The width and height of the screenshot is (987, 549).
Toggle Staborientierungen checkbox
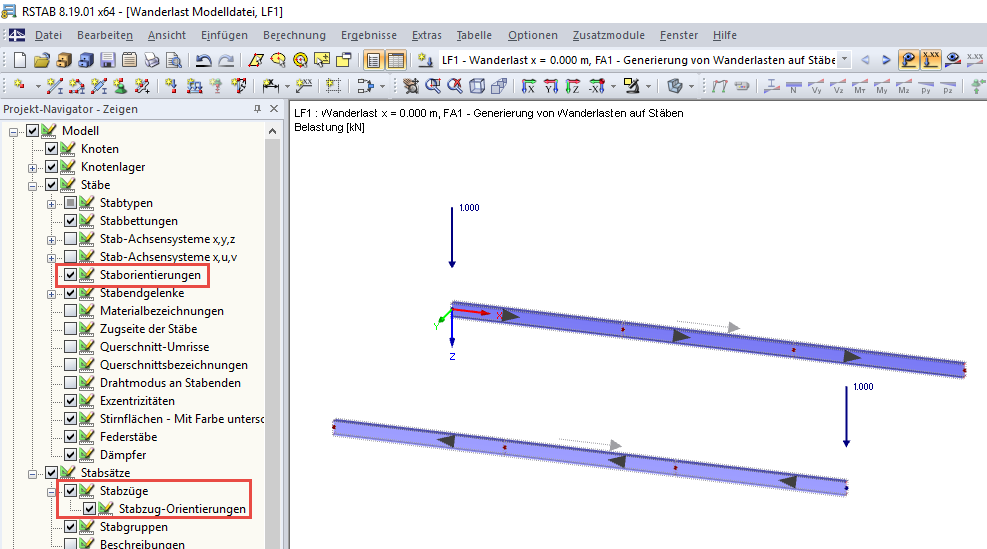[x=70, y=274]
